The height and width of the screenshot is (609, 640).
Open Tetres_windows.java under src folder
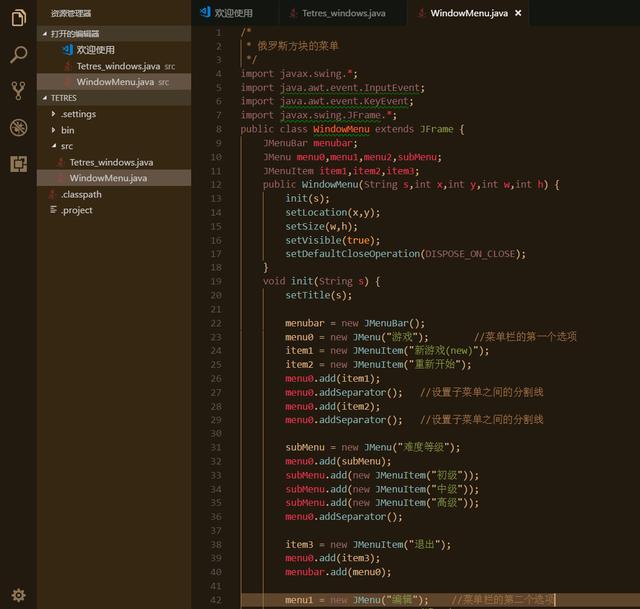pos(111,162)
